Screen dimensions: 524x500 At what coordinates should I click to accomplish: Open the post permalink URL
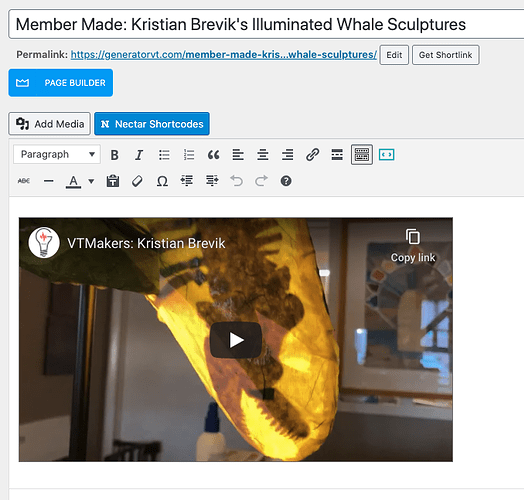pyautogui.click(x=224, y=54)
